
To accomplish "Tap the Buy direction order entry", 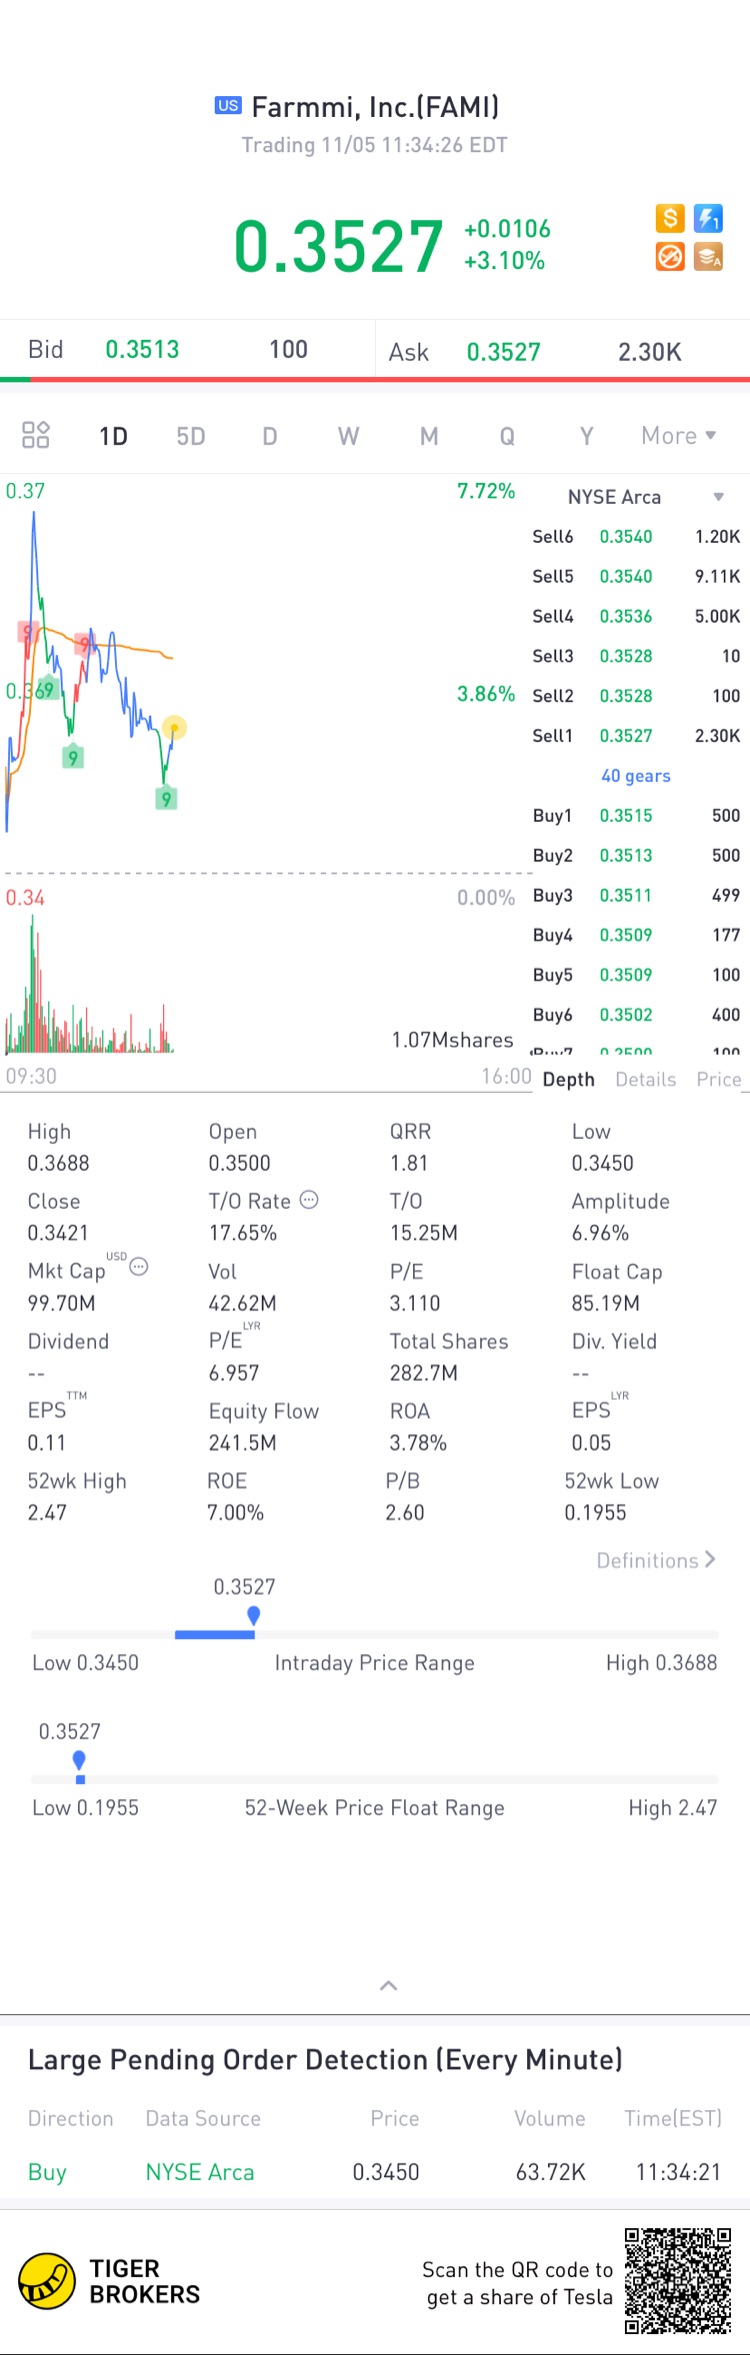I will pyautogui.click(x=47, y=2172).
